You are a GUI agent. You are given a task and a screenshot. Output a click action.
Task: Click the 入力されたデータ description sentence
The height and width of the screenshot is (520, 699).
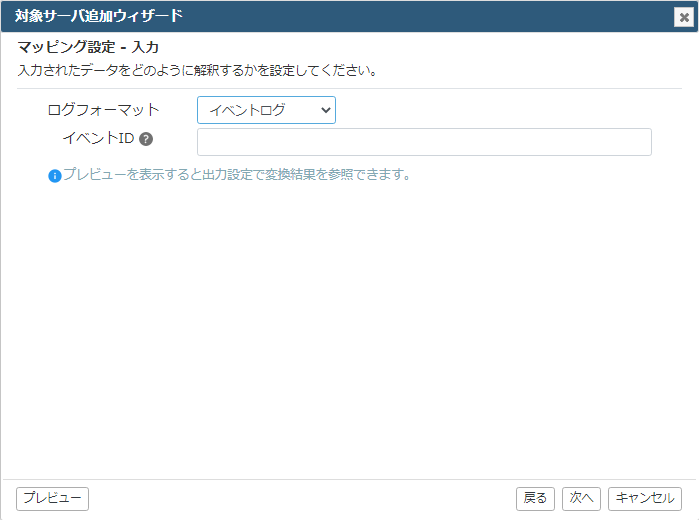(x=197, y=70)
